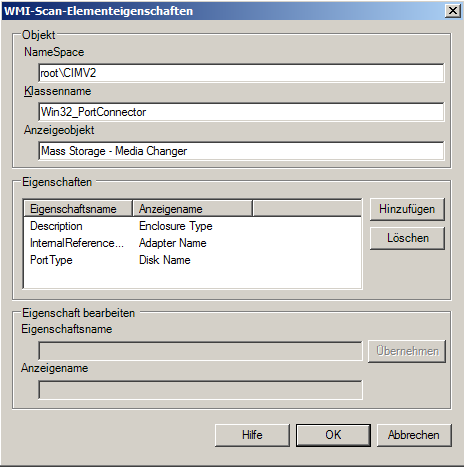Sort by Anzeigename column header
Image resolution: width=464 pixels, height=467 pixels.
click(x=192, y=209)
